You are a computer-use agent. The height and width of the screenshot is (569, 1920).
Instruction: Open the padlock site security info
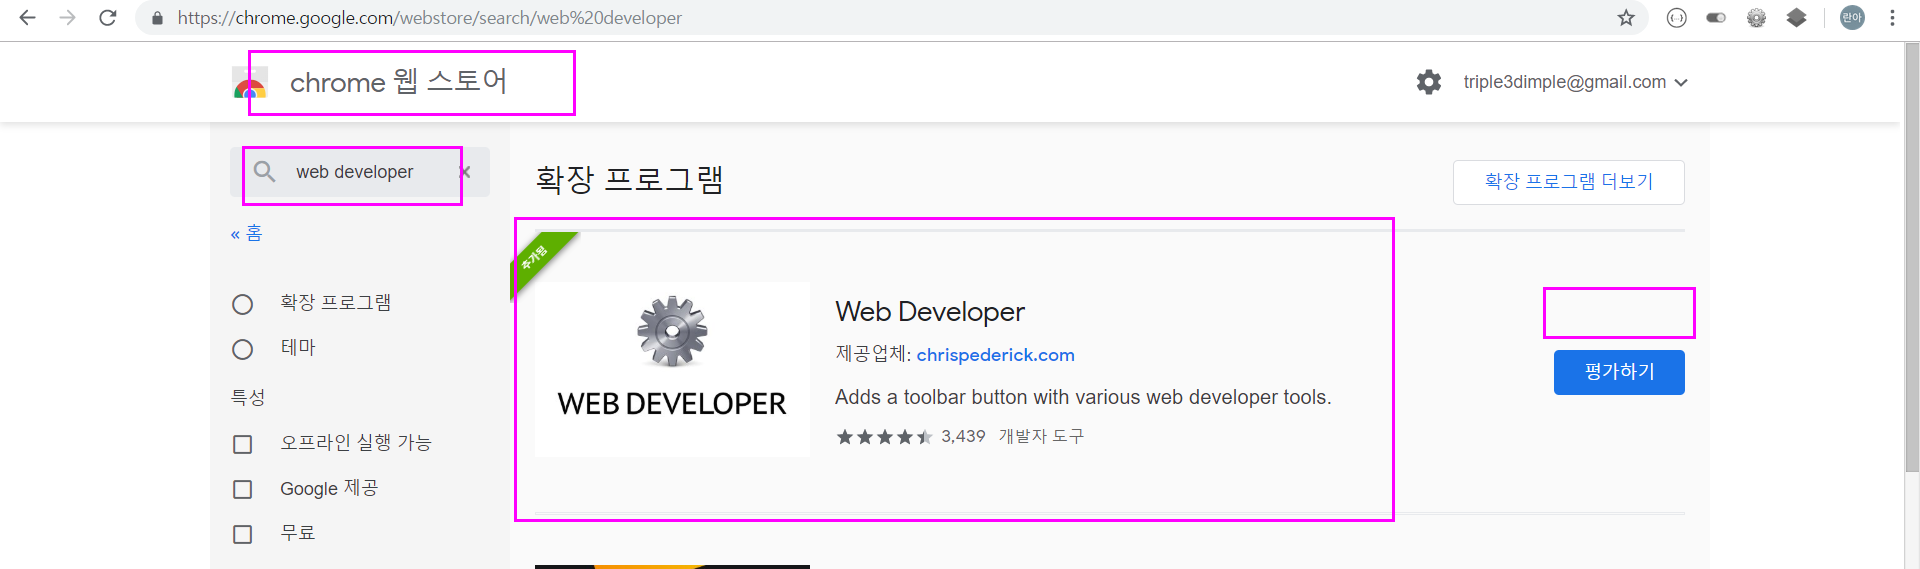coord(157,18)
